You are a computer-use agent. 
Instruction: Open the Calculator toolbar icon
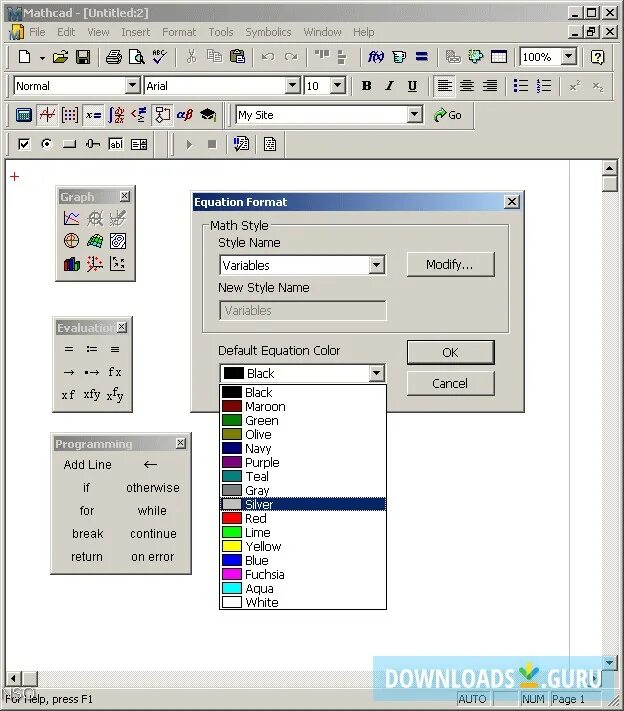click(24, 115)
